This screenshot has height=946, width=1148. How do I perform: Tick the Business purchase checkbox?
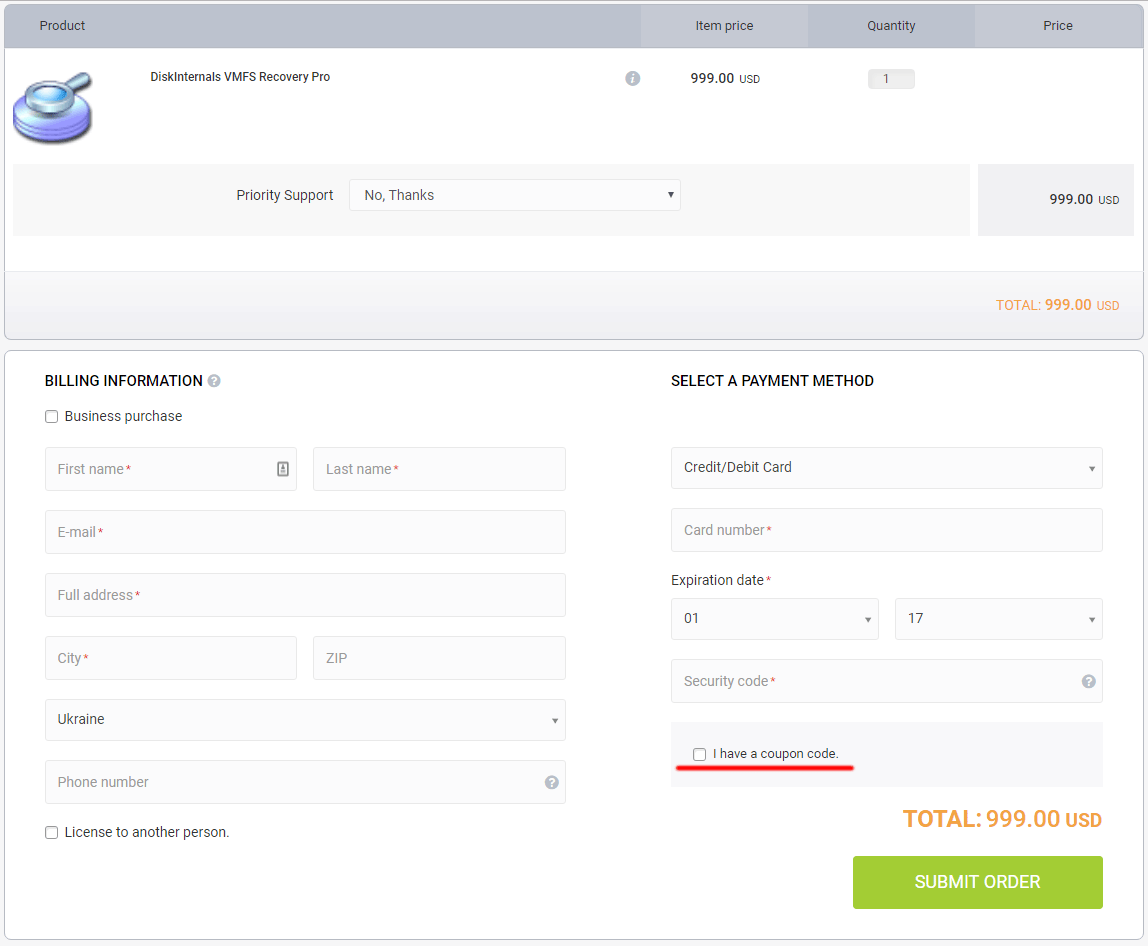pyautogui.click(x=51, y=417)
